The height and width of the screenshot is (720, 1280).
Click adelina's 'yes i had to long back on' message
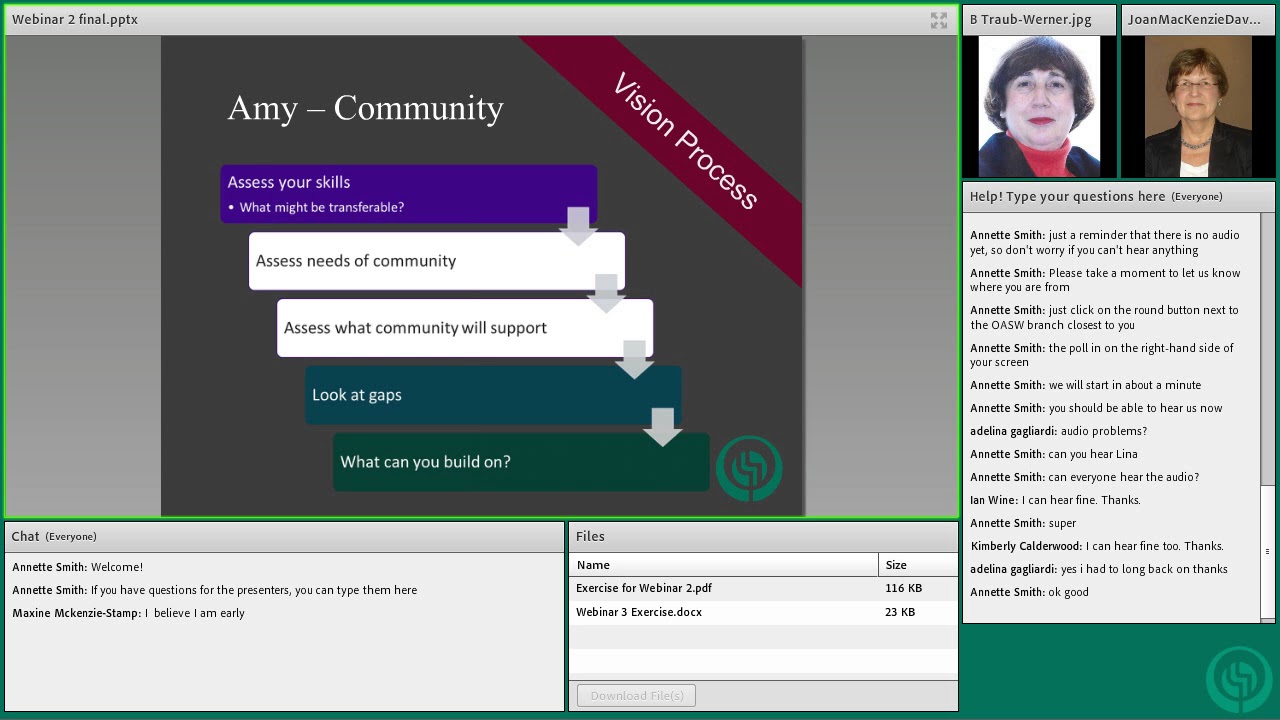click(x=1099, y=569)
